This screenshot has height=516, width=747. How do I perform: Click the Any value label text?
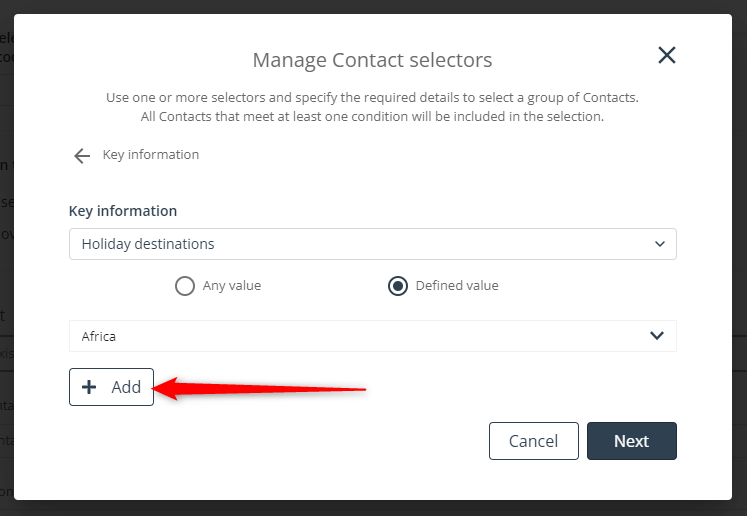[x=232, y=285]
